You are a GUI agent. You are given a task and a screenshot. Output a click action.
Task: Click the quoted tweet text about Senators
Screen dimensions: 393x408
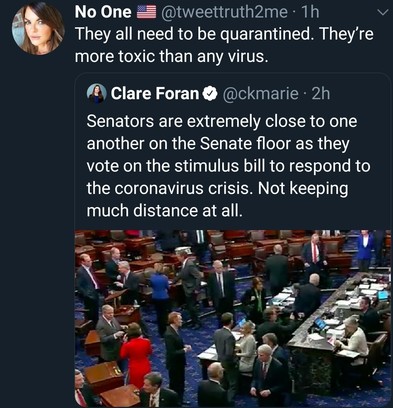[228, 166]
